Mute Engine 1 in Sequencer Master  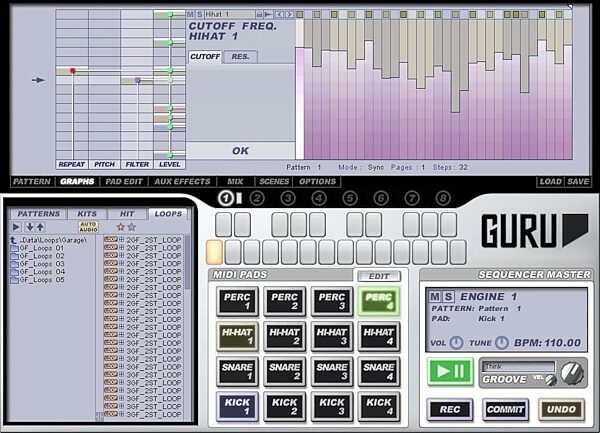click(435, 297)
